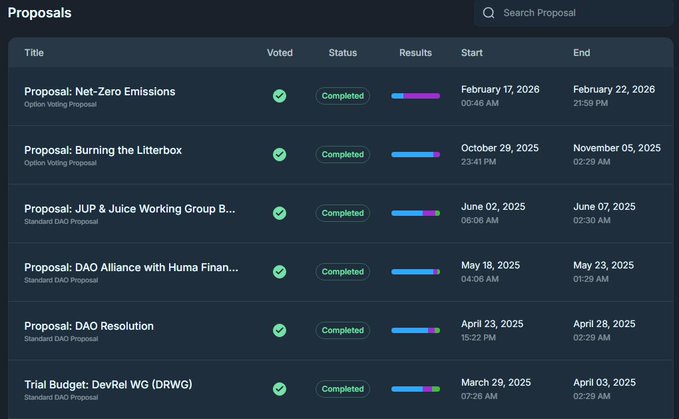Click Standard DAO Proposal label under DevRel WG

click(x=61, y=397)
